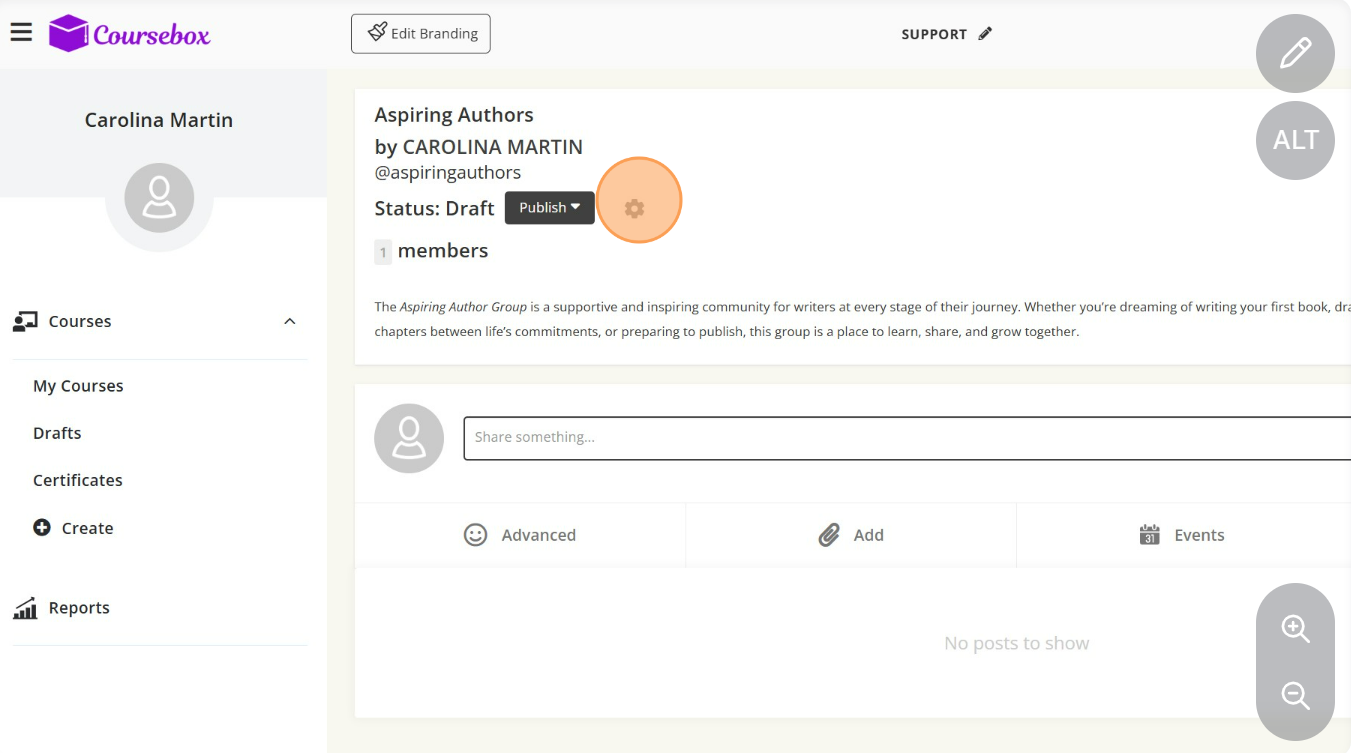Viewport: 1354px width, 753px height.
Task: Open the hamburger navigation menu
Action: tap(21, 33)
